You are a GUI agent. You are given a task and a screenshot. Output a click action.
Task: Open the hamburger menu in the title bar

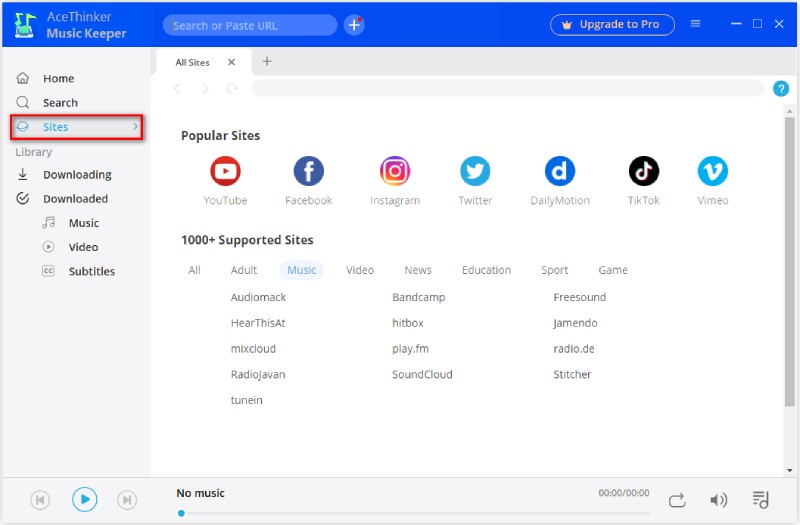pyautogui.click(x=695, y=23)
